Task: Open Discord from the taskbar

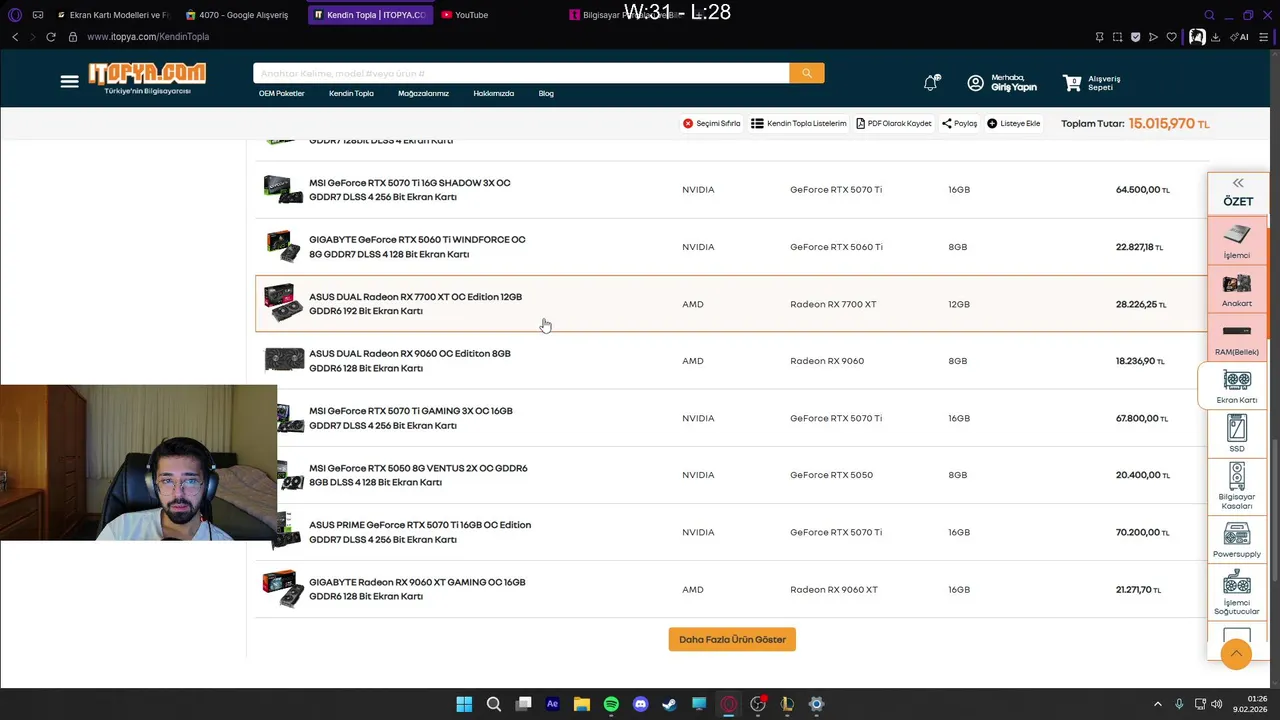Action: point(640,704)
